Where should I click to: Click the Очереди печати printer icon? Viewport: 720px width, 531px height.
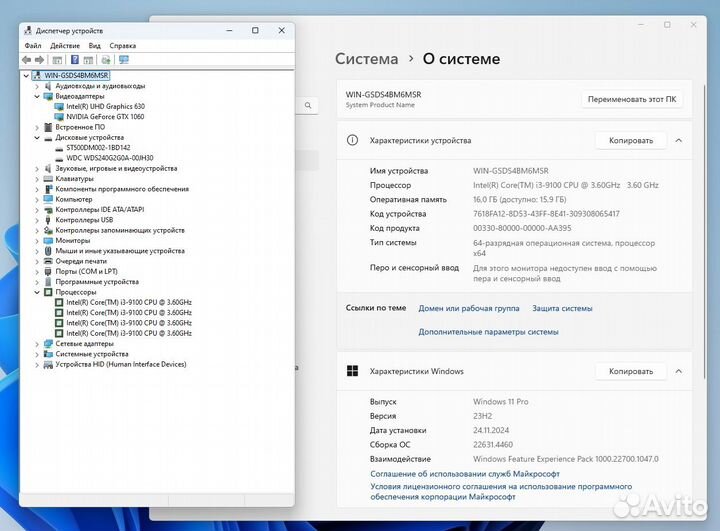pyautogui.click(x=48, y=261)
